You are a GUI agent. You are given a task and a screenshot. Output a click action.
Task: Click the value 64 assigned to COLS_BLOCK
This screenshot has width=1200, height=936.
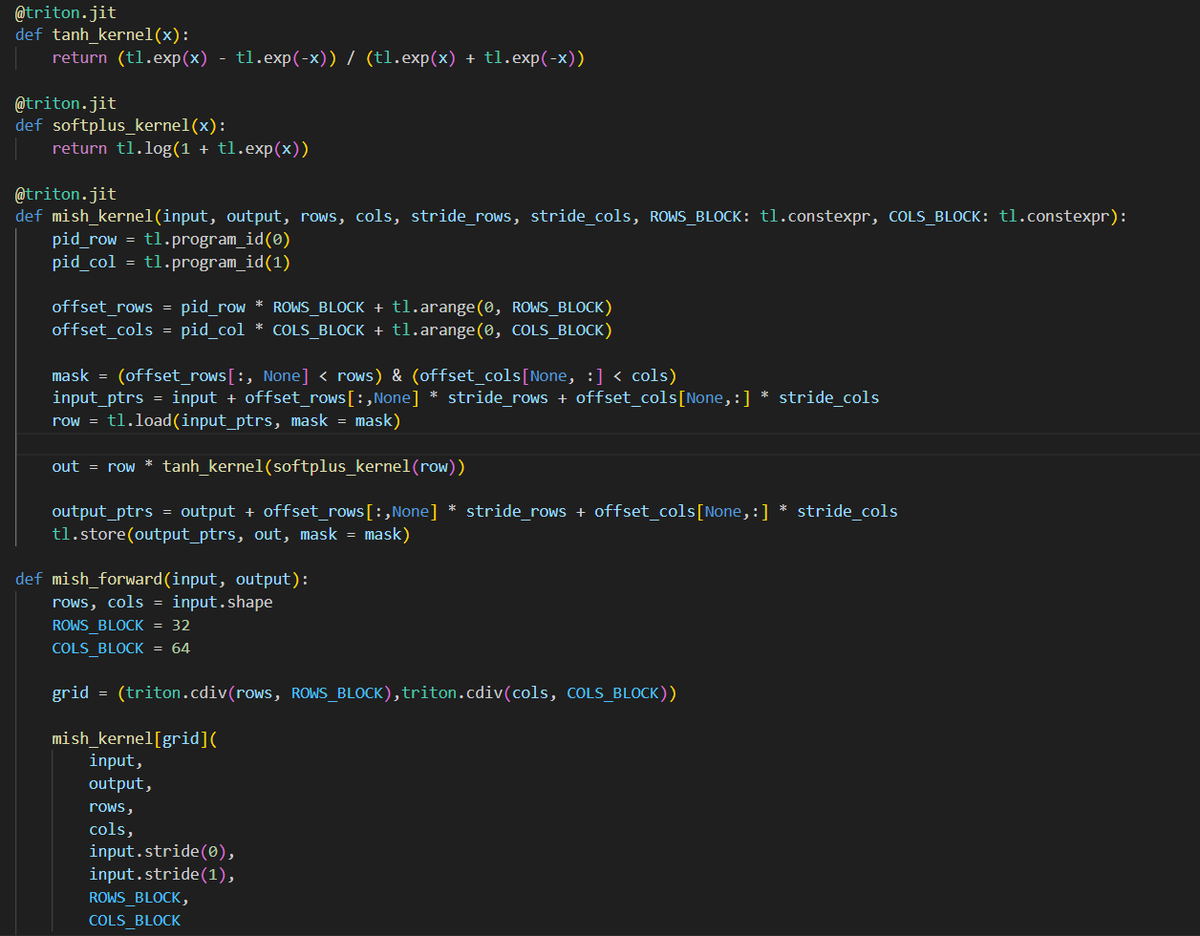tap(180, 649)
